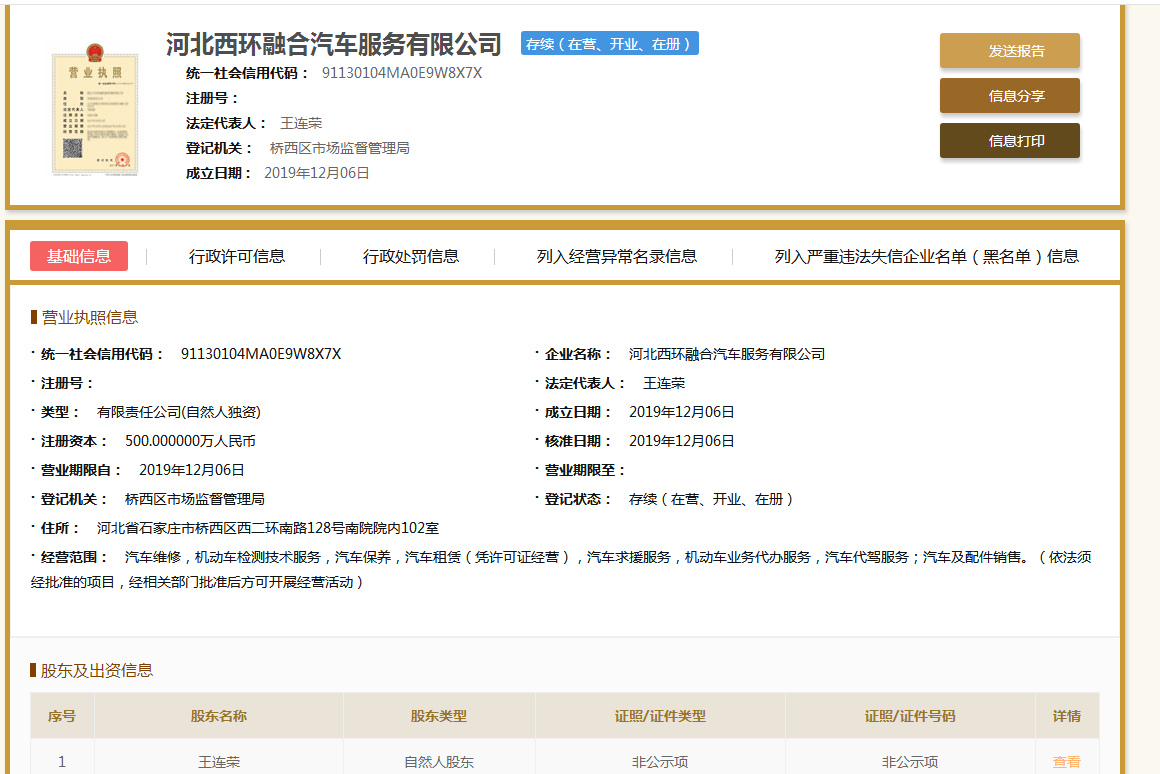This screenshot has height=774, width=1160.
Task: Open the 行政处罚信息 tab
Action: (411, 256)
